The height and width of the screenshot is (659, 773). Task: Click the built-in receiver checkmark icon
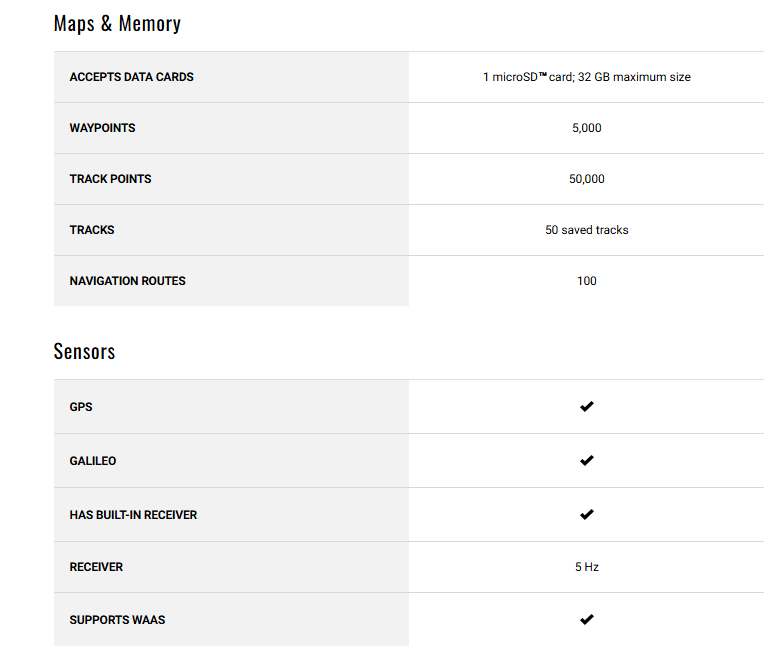pos(587,515)
